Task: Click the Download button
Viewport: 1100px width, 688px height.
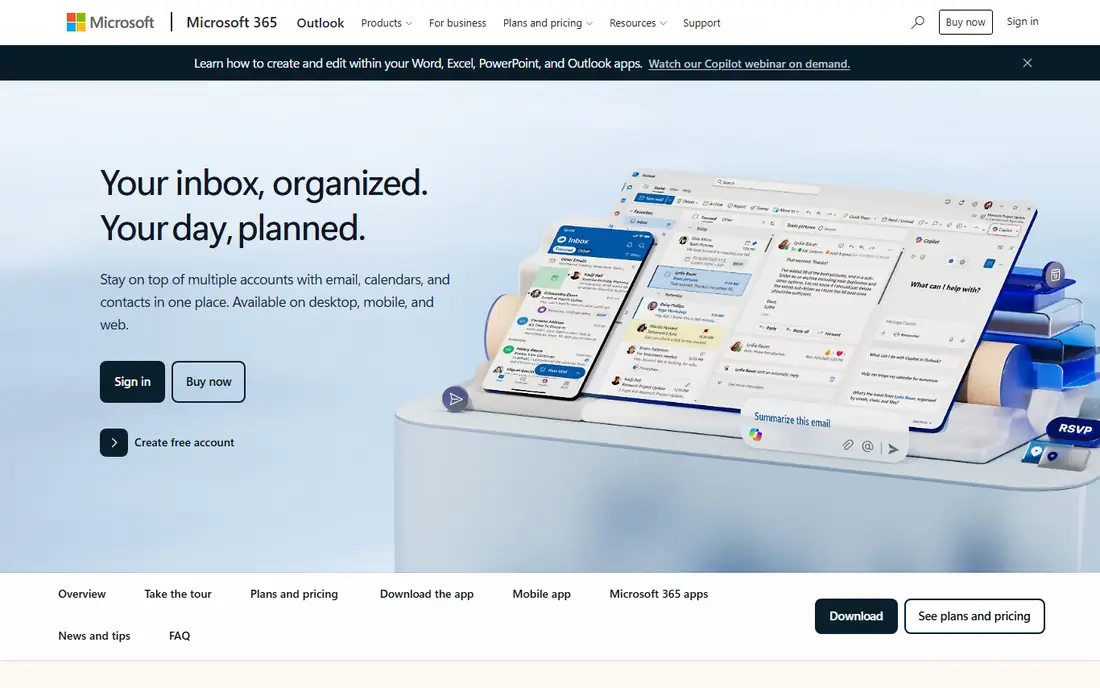Action: (x=856, y=616)
